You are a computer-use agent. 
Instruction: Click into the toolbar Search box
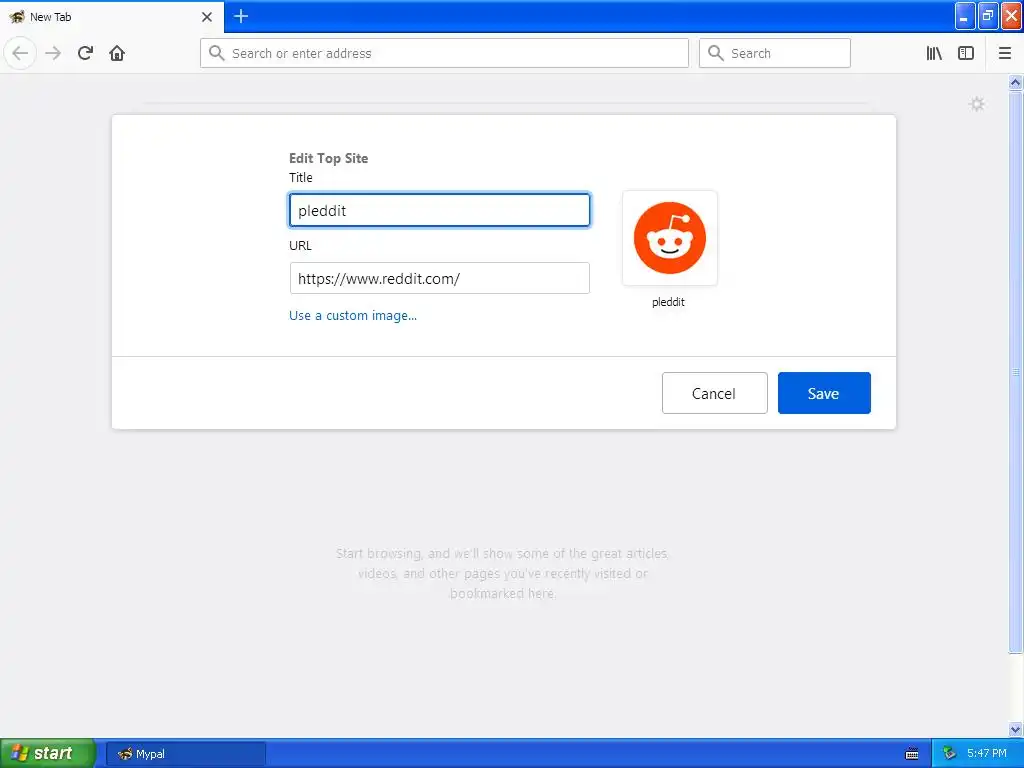tap(775, 53)
